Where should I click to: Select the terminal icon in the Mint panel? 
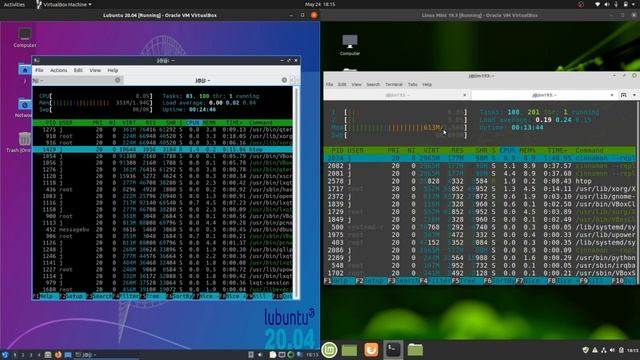(393, 350)
